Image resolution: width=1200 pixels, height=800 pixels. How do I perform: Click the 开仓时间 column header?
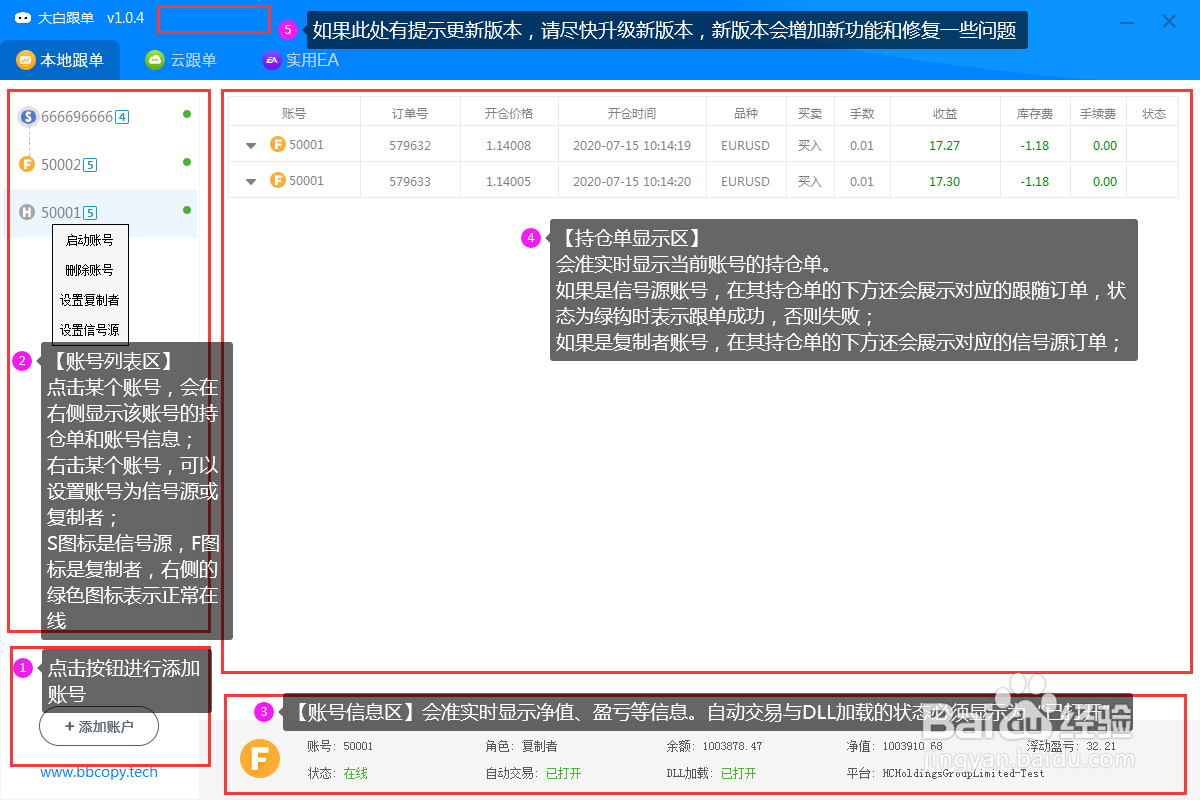pos(632,114)
